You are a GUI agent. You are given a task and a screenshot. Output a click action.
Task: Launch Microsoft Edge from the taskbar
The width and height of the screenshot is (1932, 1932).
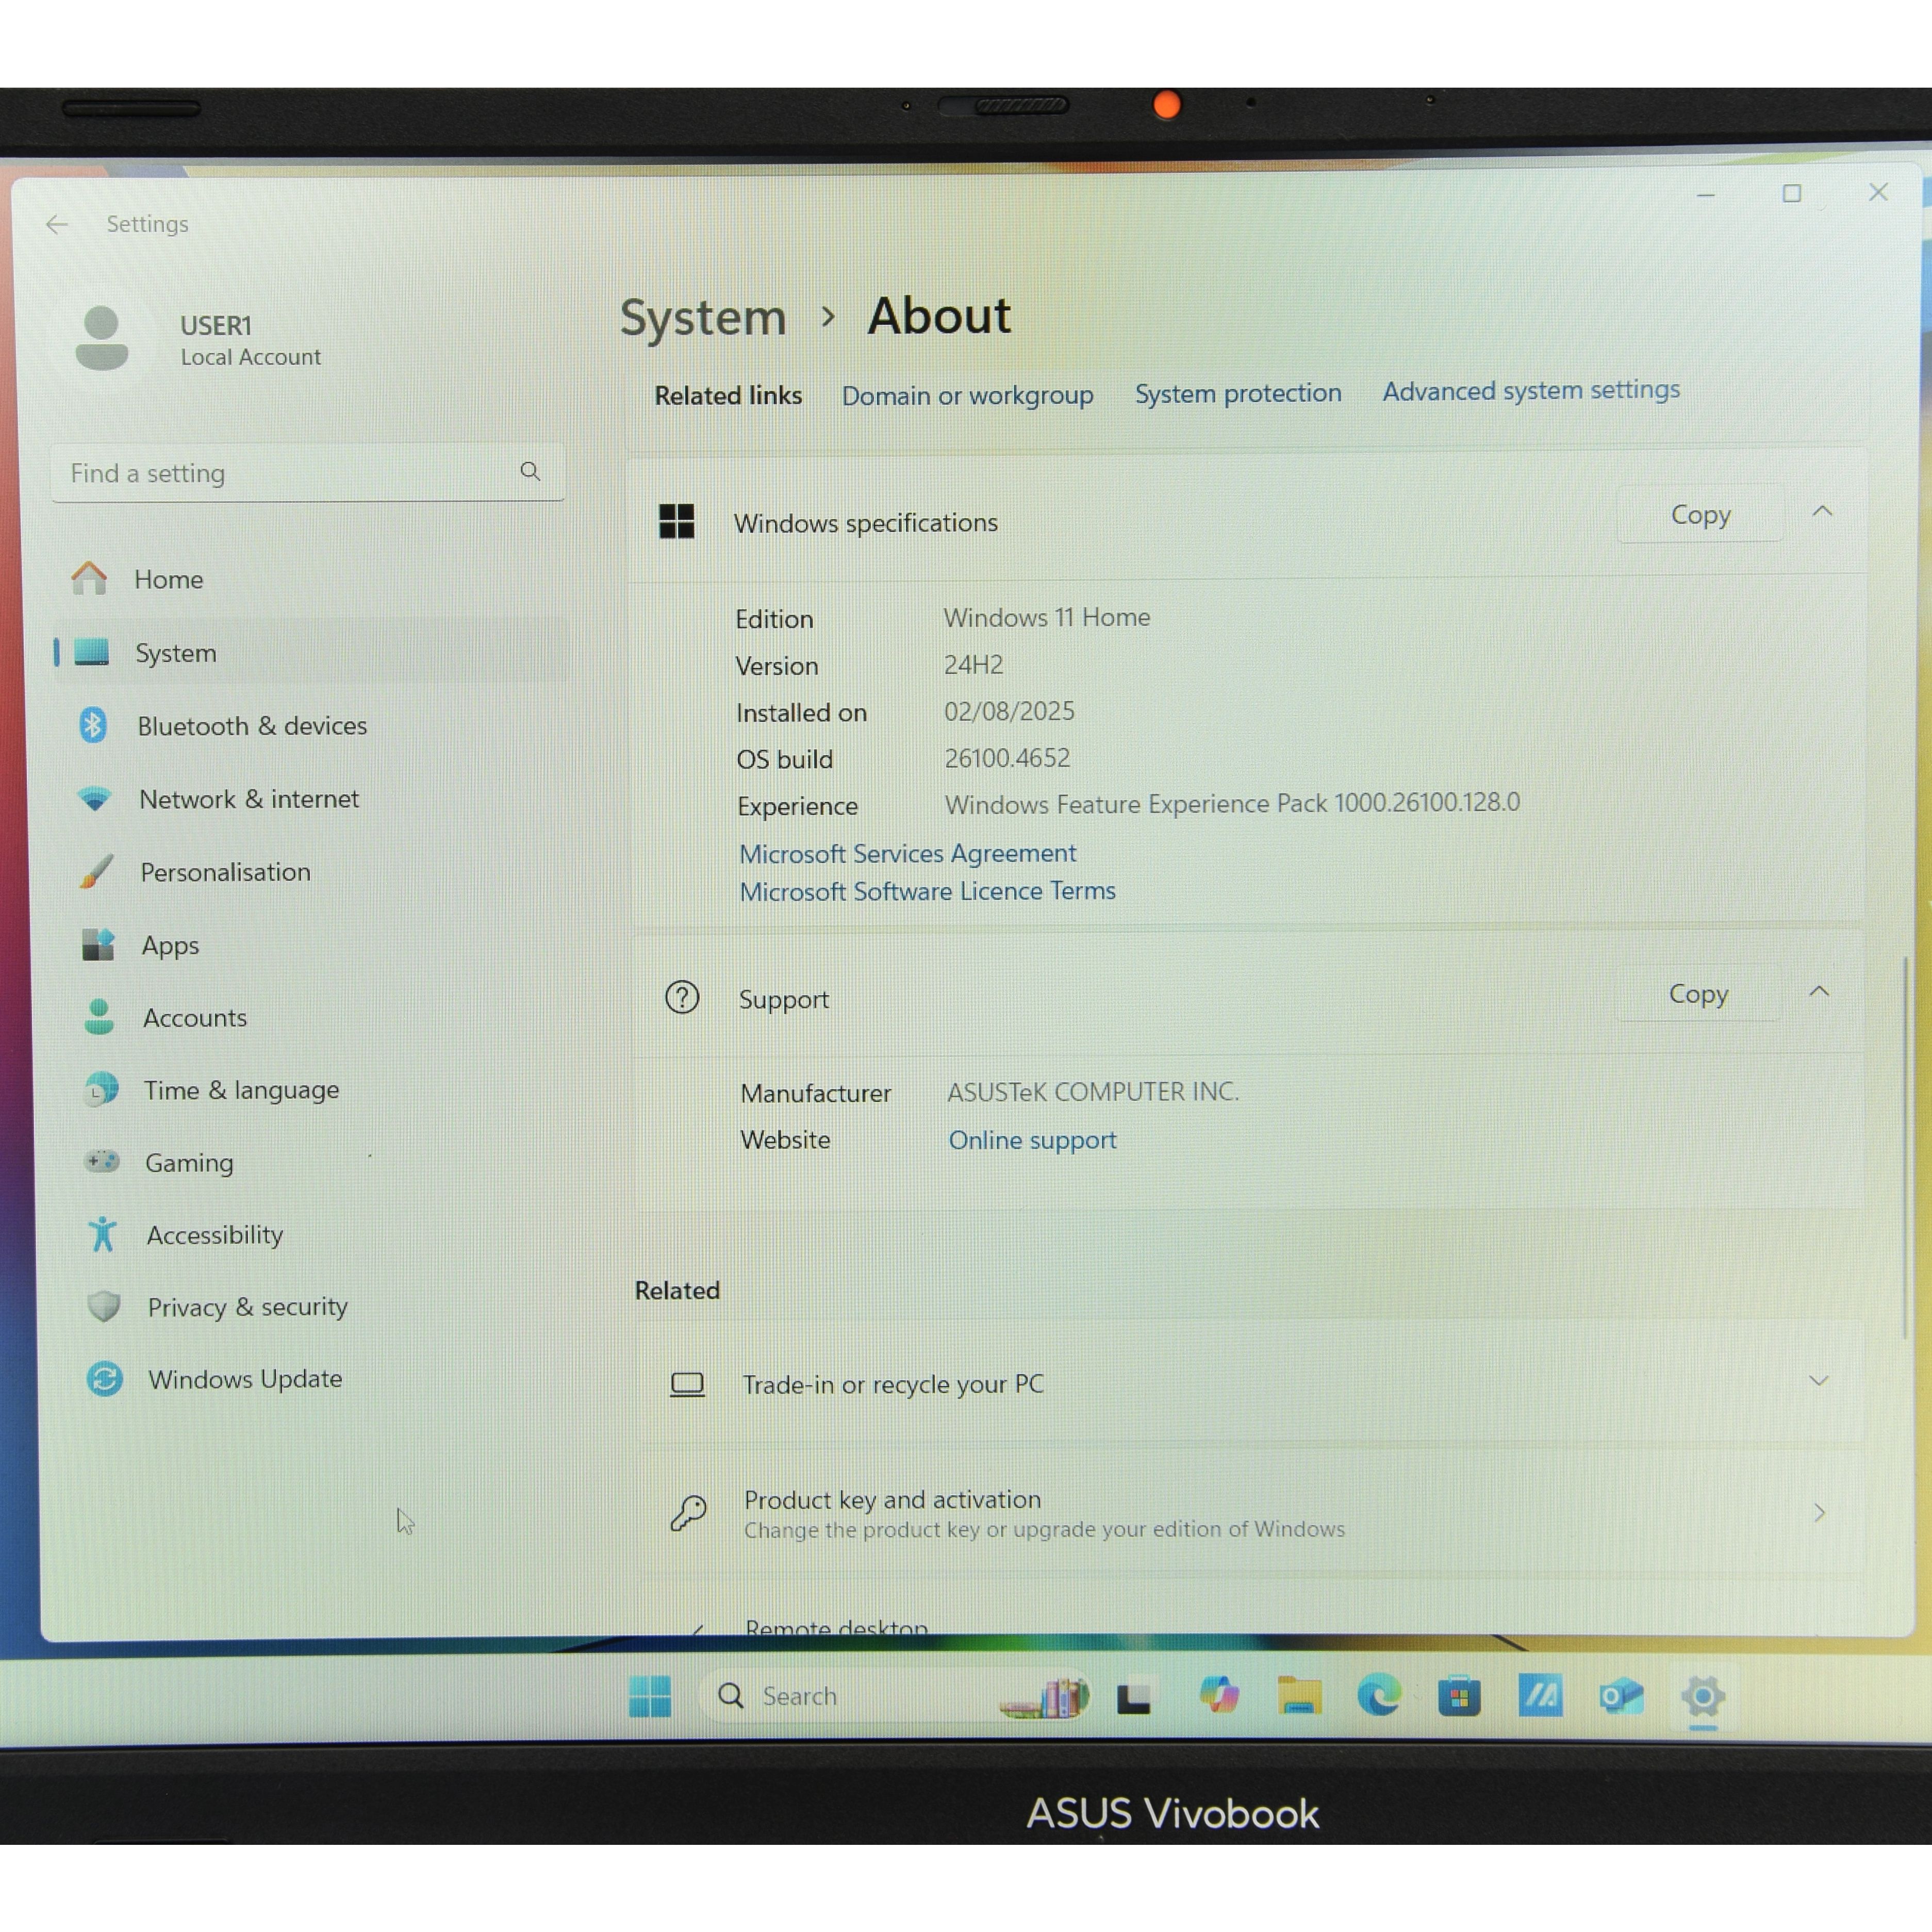1379,1695
